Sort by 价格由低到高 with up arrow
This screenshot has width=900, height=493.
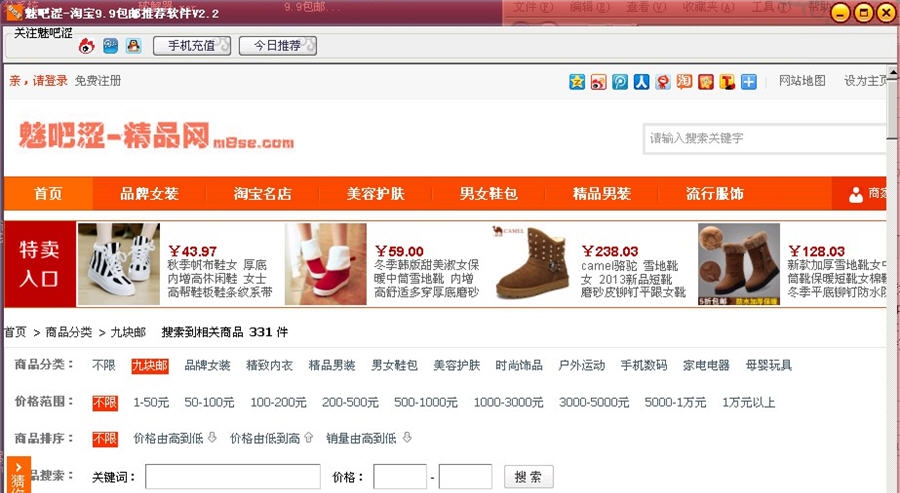tap(271, 438)
